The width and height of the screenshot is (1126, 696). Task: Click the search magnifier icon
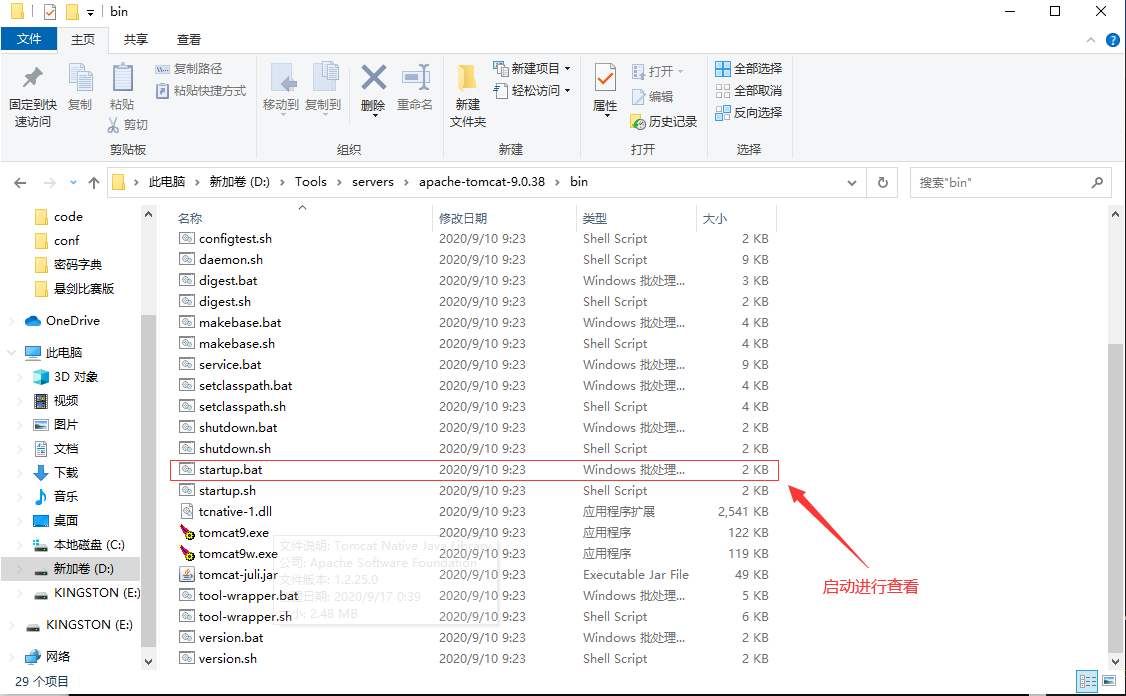(x=1097, y=182)
